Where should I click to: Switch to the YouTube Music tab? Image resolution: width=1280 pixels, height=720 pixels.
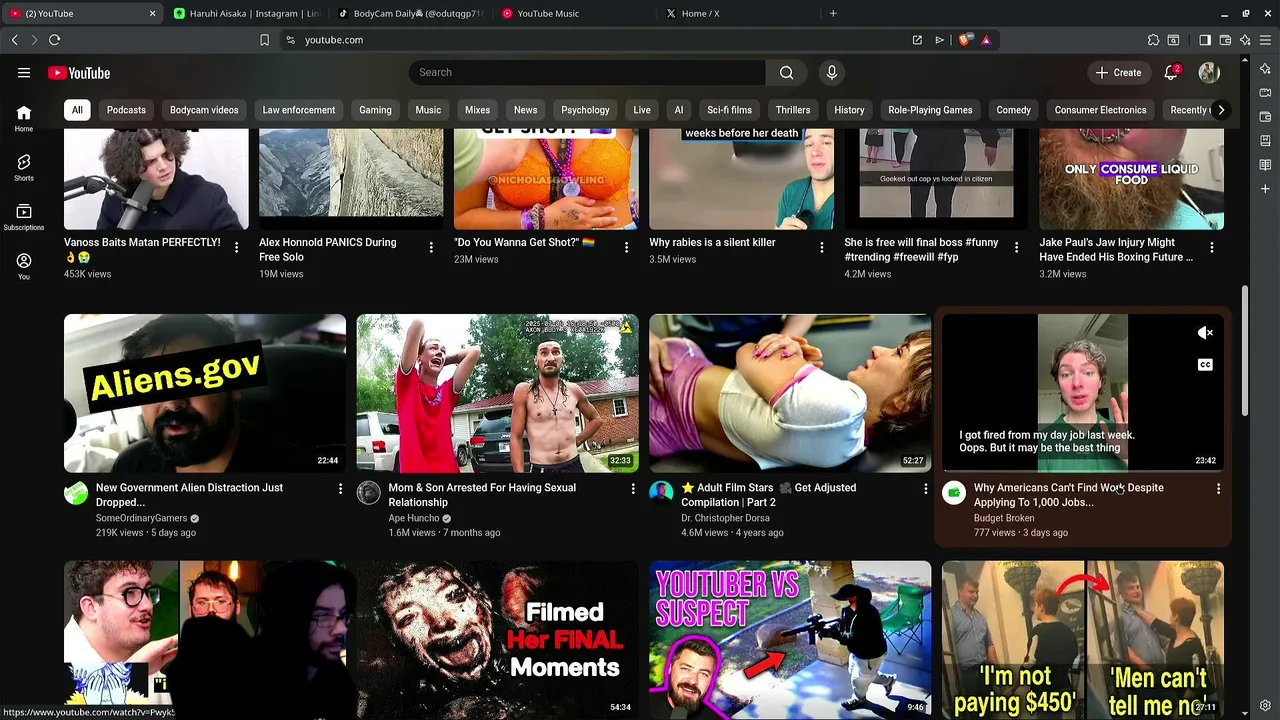click(575, 13)
